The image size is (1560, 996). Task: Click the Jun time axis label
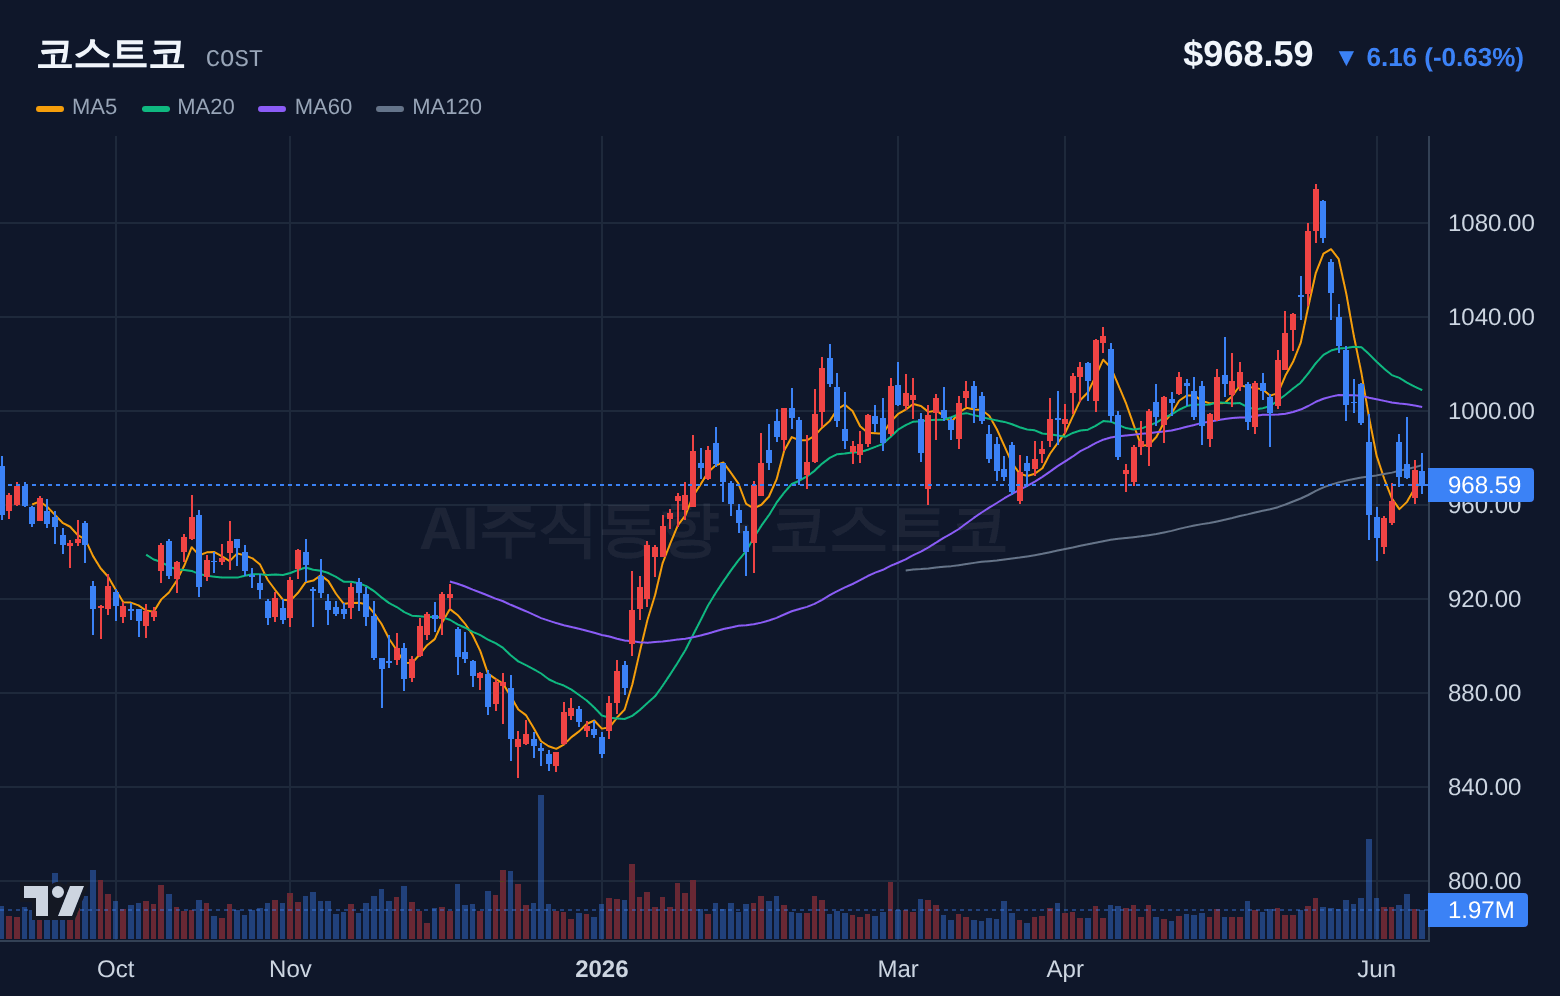click(x=1377, y=969)
